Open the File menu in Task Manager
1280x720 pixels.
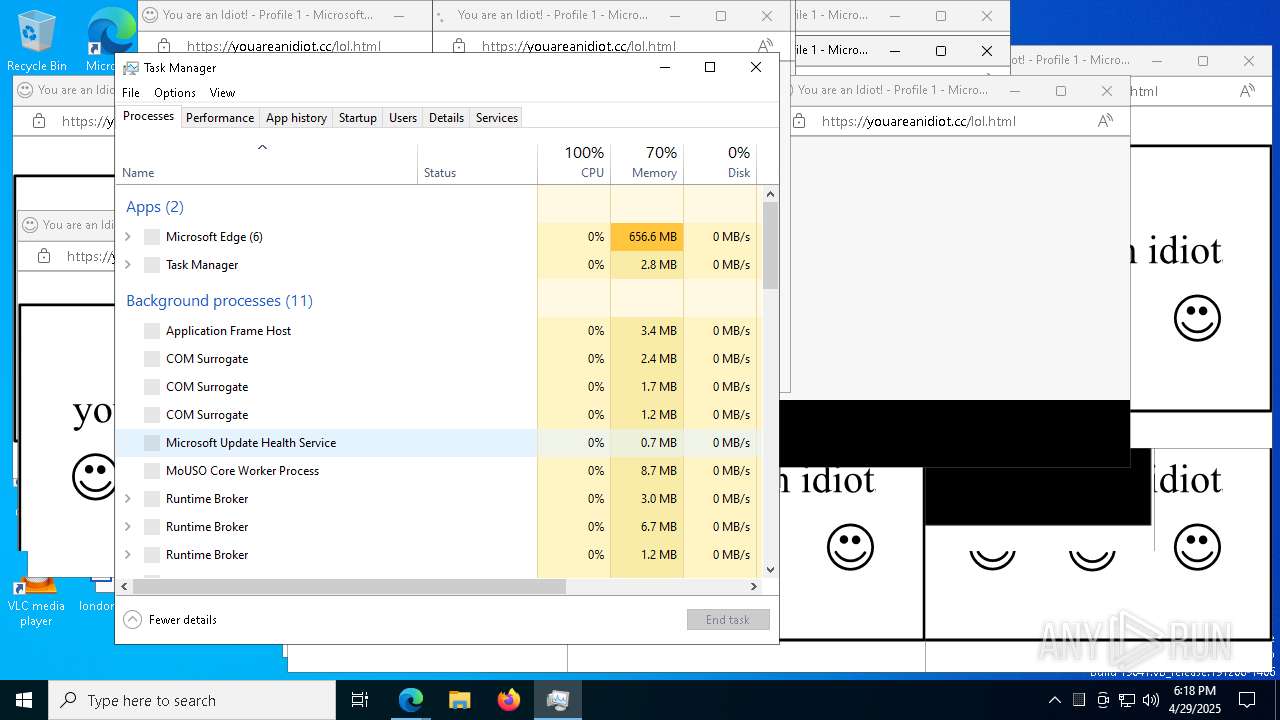(x=131, y=93)
